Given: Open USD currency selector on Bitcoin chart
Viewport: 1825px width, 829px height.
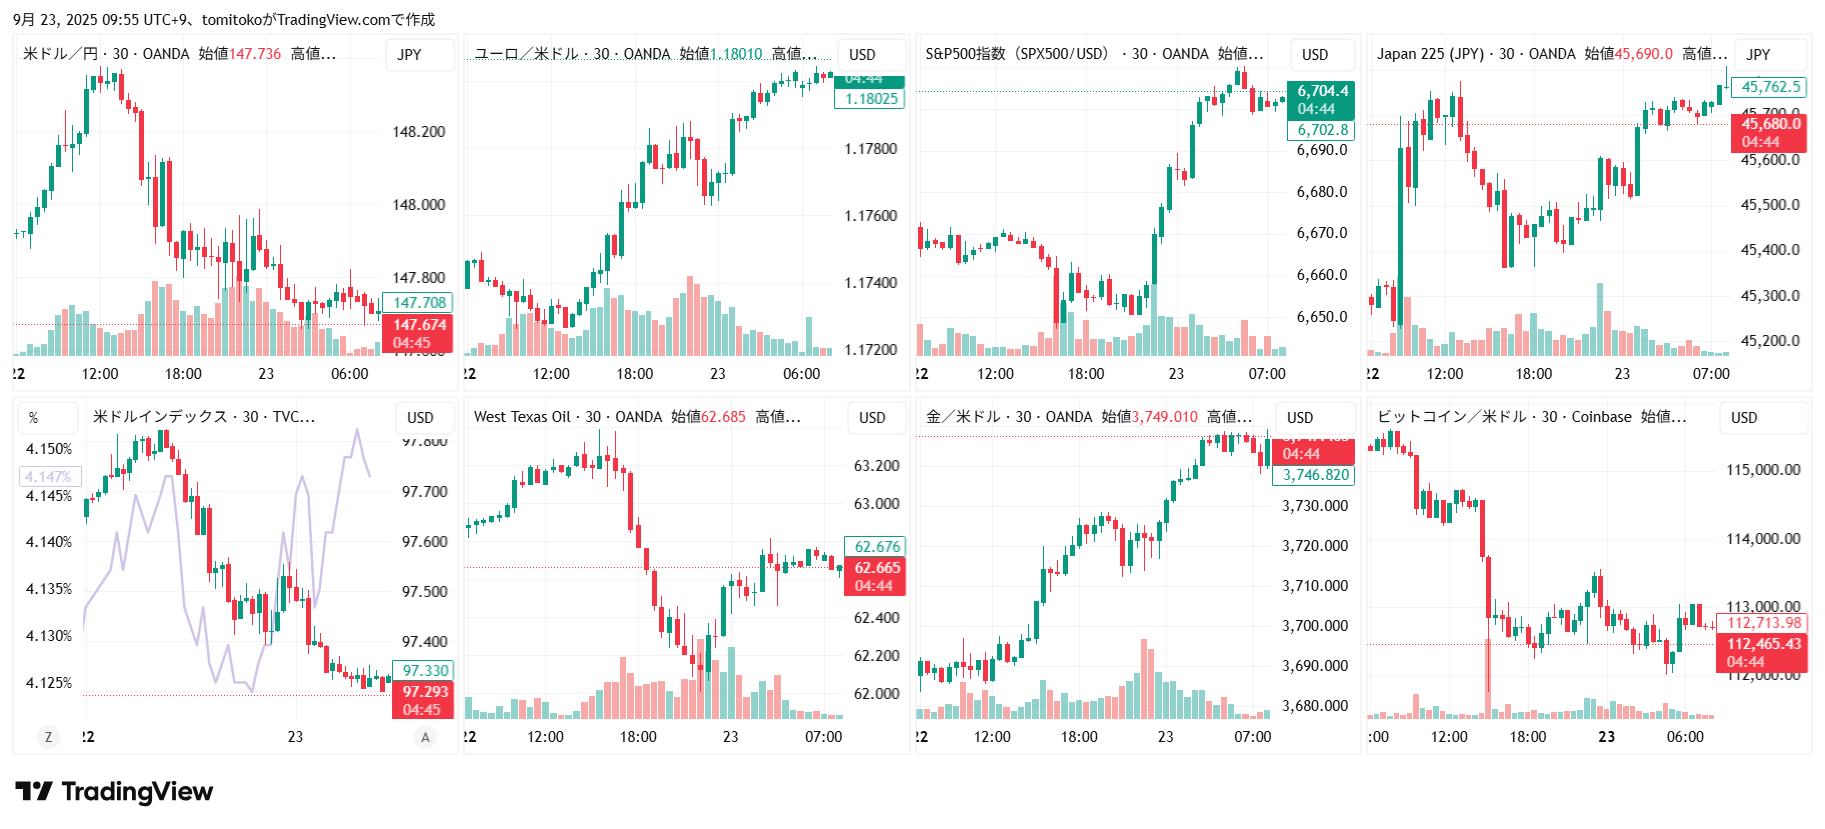Looking at the screenshot, I should click(x=1744, y=418).
